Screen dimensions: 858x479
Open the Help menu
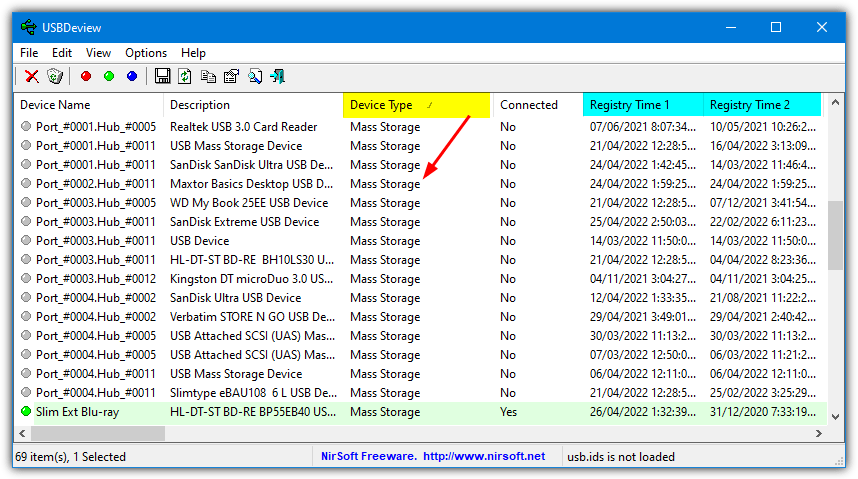click(x=193, y=53)
